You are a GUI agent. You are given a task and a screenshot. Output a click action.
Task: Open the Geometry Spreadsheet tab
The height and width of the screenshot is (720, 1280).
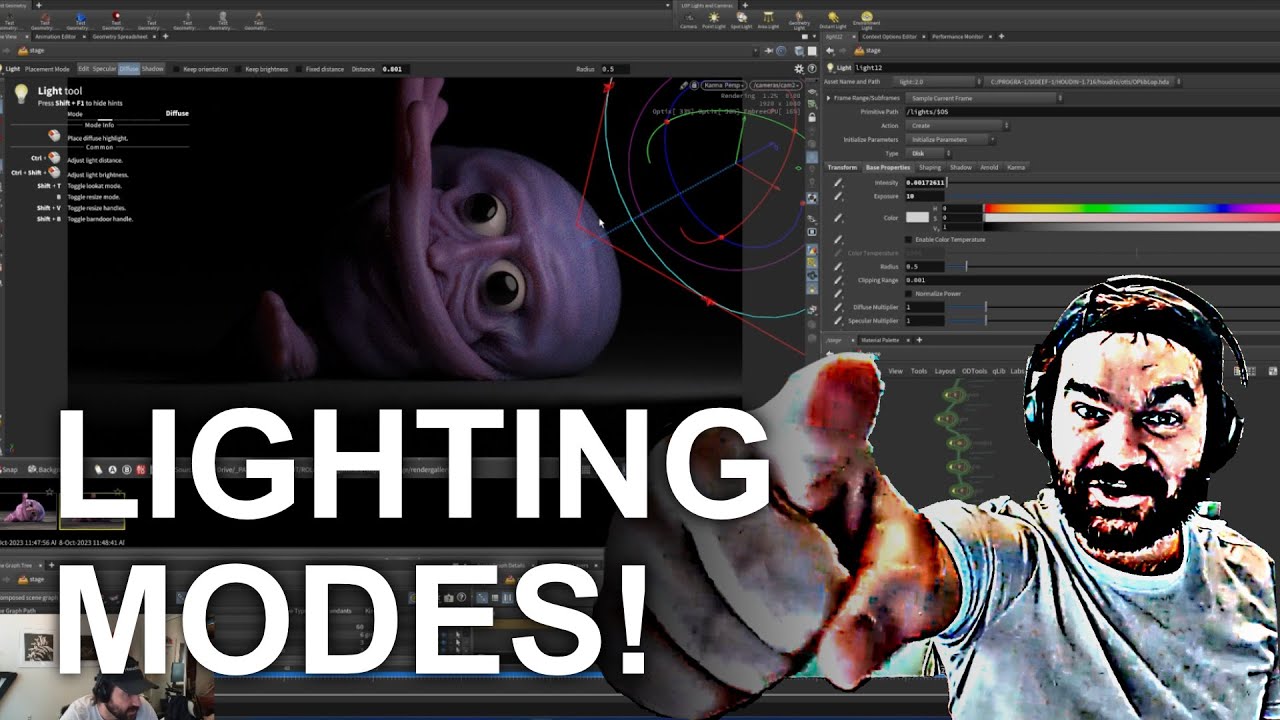tap(120, 36)
